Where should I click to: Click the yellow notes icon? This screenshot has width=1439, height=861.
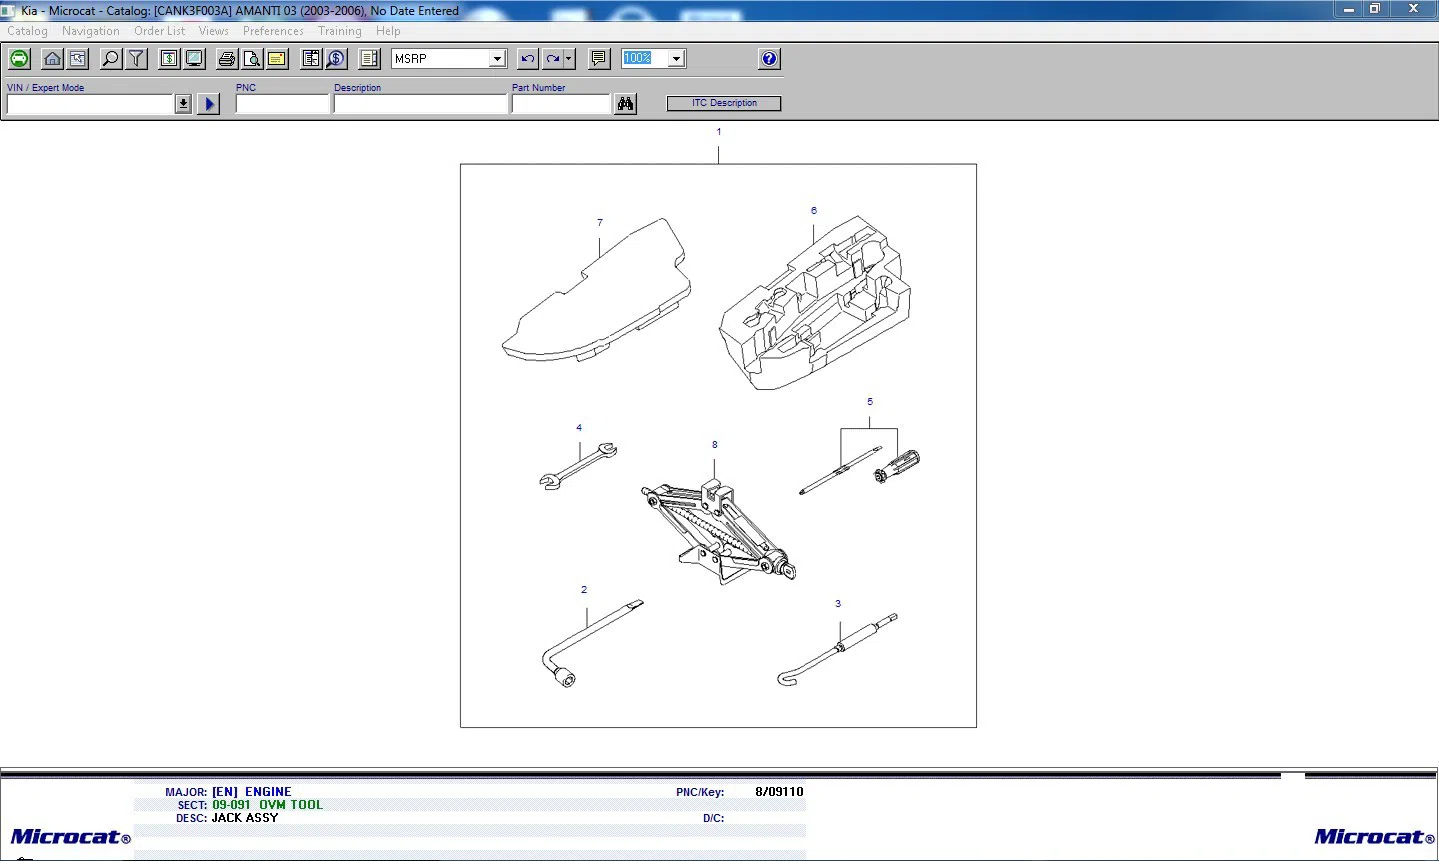click(x=277, y=59)
